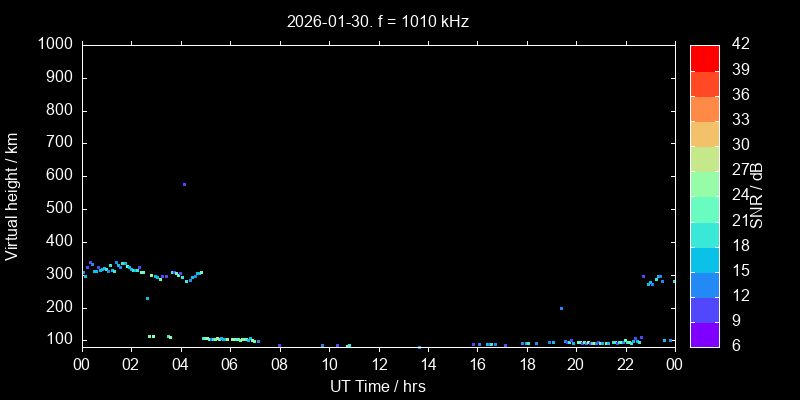
Task: Click the red 39–42 dB colorbar segment
Action: click(x=705, y=57)
